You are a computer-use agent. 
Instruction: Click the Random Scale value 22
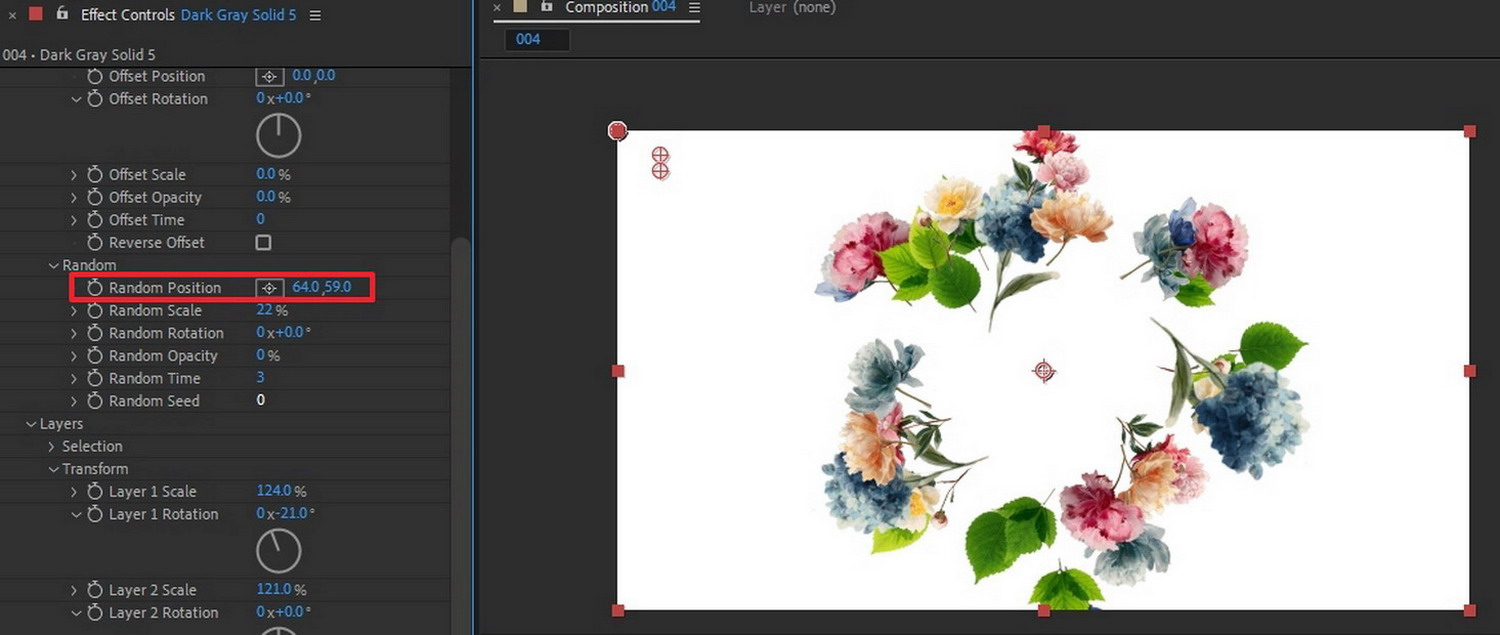265,310
